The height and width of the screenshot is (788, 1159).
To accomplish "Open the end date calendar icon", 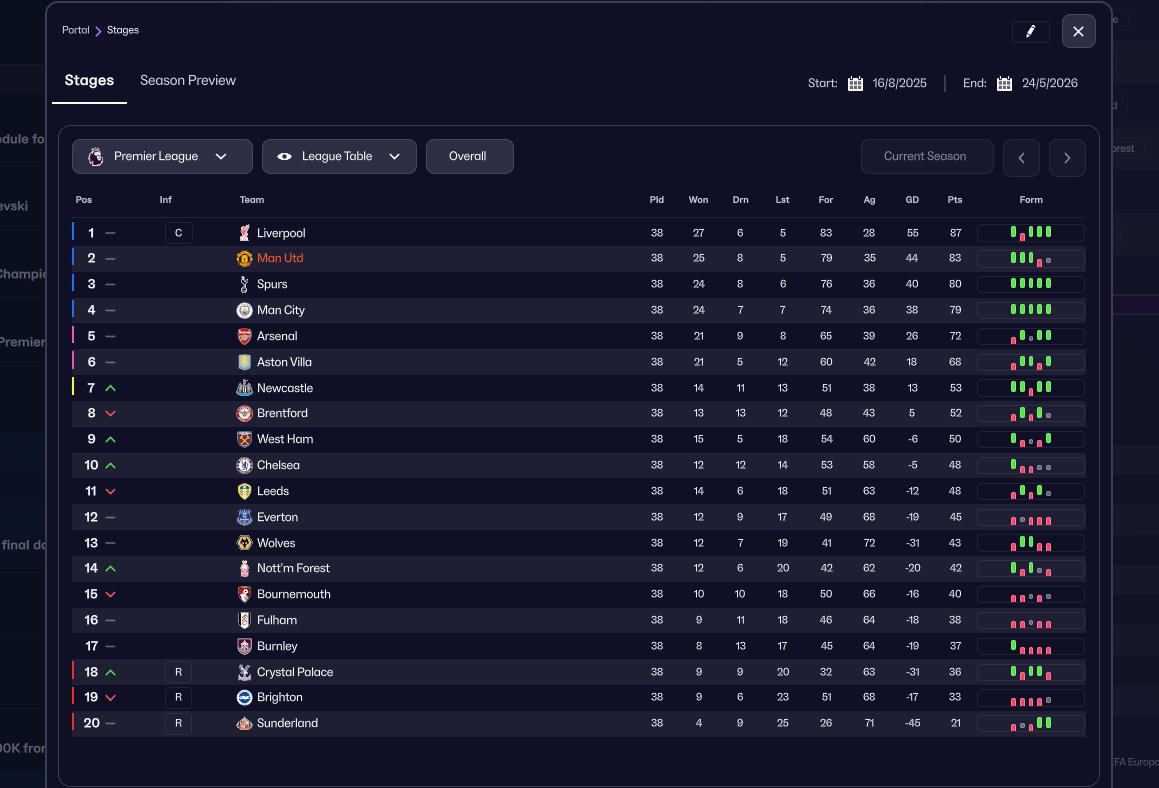I will [1004, 84].
